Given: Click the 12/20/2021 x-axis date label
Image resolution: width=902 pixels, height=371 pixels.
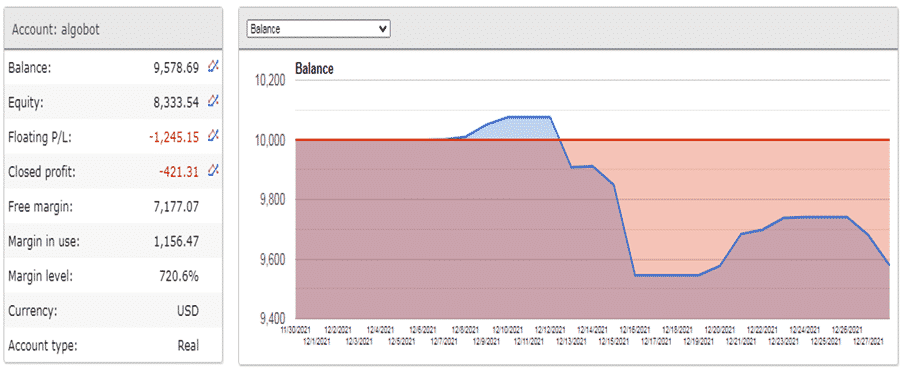Looking at the screenshot, I should (x=720, y=330).
